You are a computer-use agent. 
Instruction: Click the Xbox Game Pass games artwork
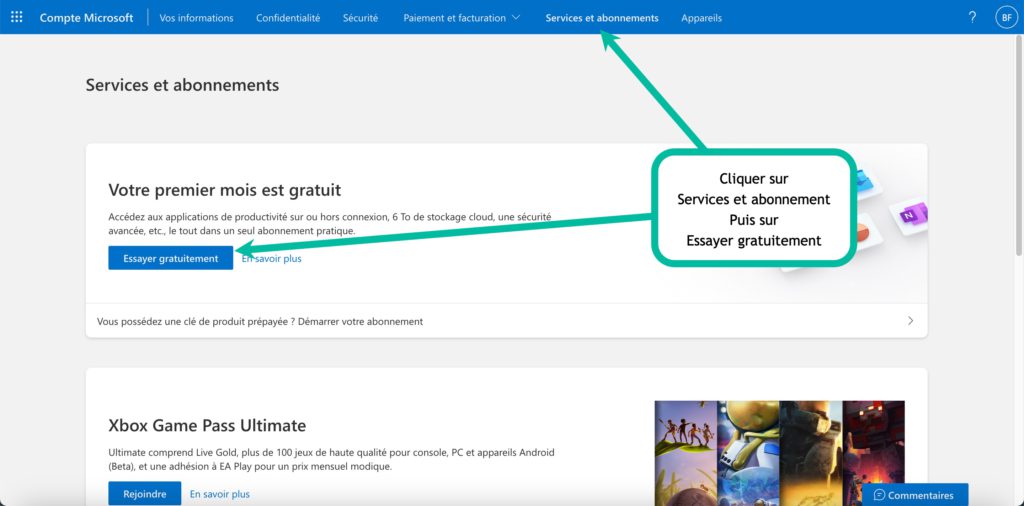pyautogui.click(x=779, y=452)
